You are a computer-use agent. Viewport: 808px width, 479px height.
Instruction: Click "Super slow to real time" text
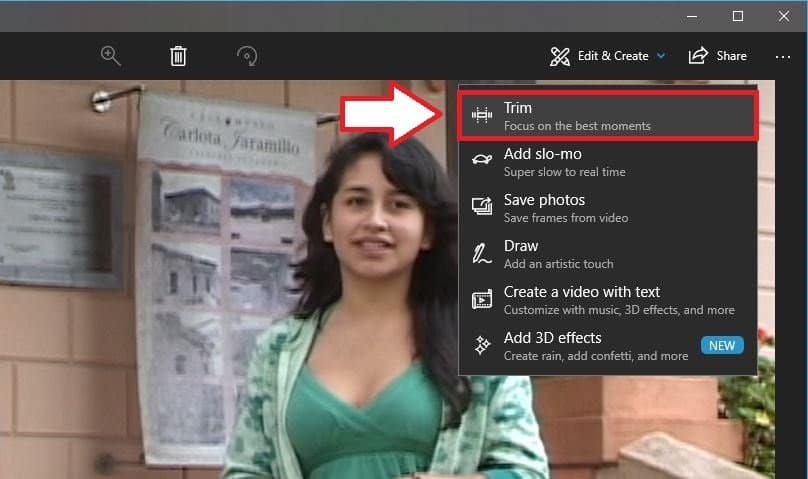pyautogui.click(x=565, y=172)
